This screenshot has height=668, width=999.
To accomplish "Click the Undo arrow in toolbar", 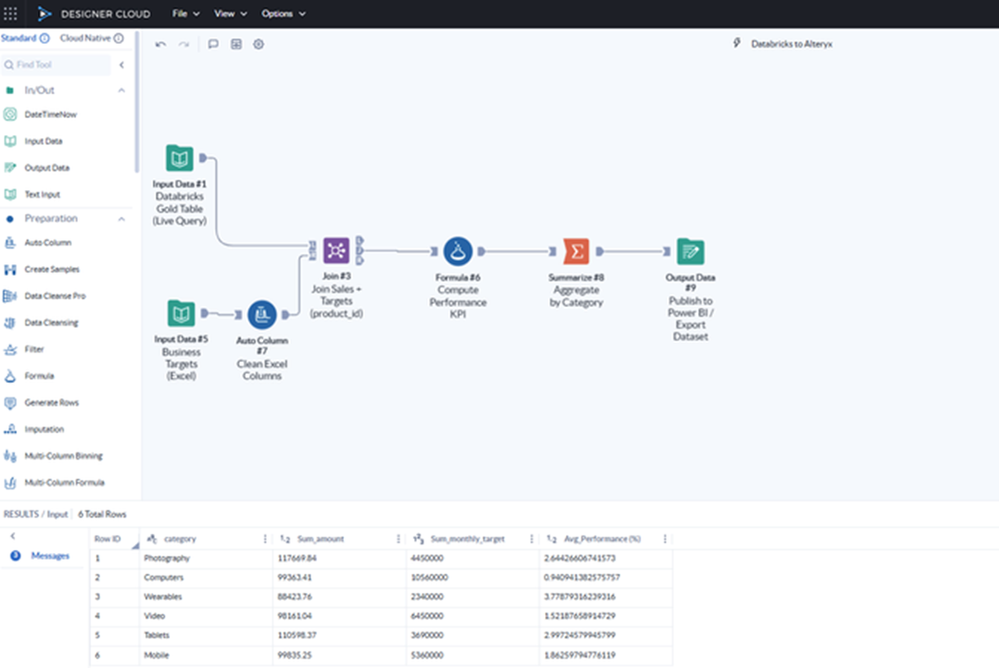I will [161, 44].
